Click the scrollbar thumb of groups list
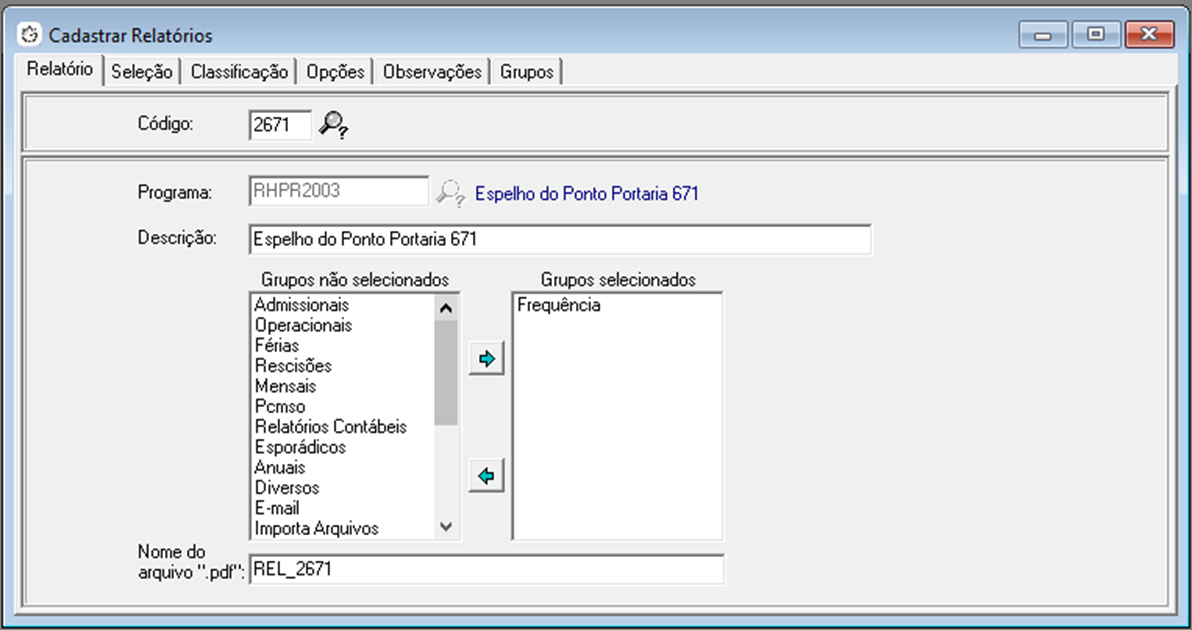This screenshot has height=630, width=1192. tap(446, 371)
